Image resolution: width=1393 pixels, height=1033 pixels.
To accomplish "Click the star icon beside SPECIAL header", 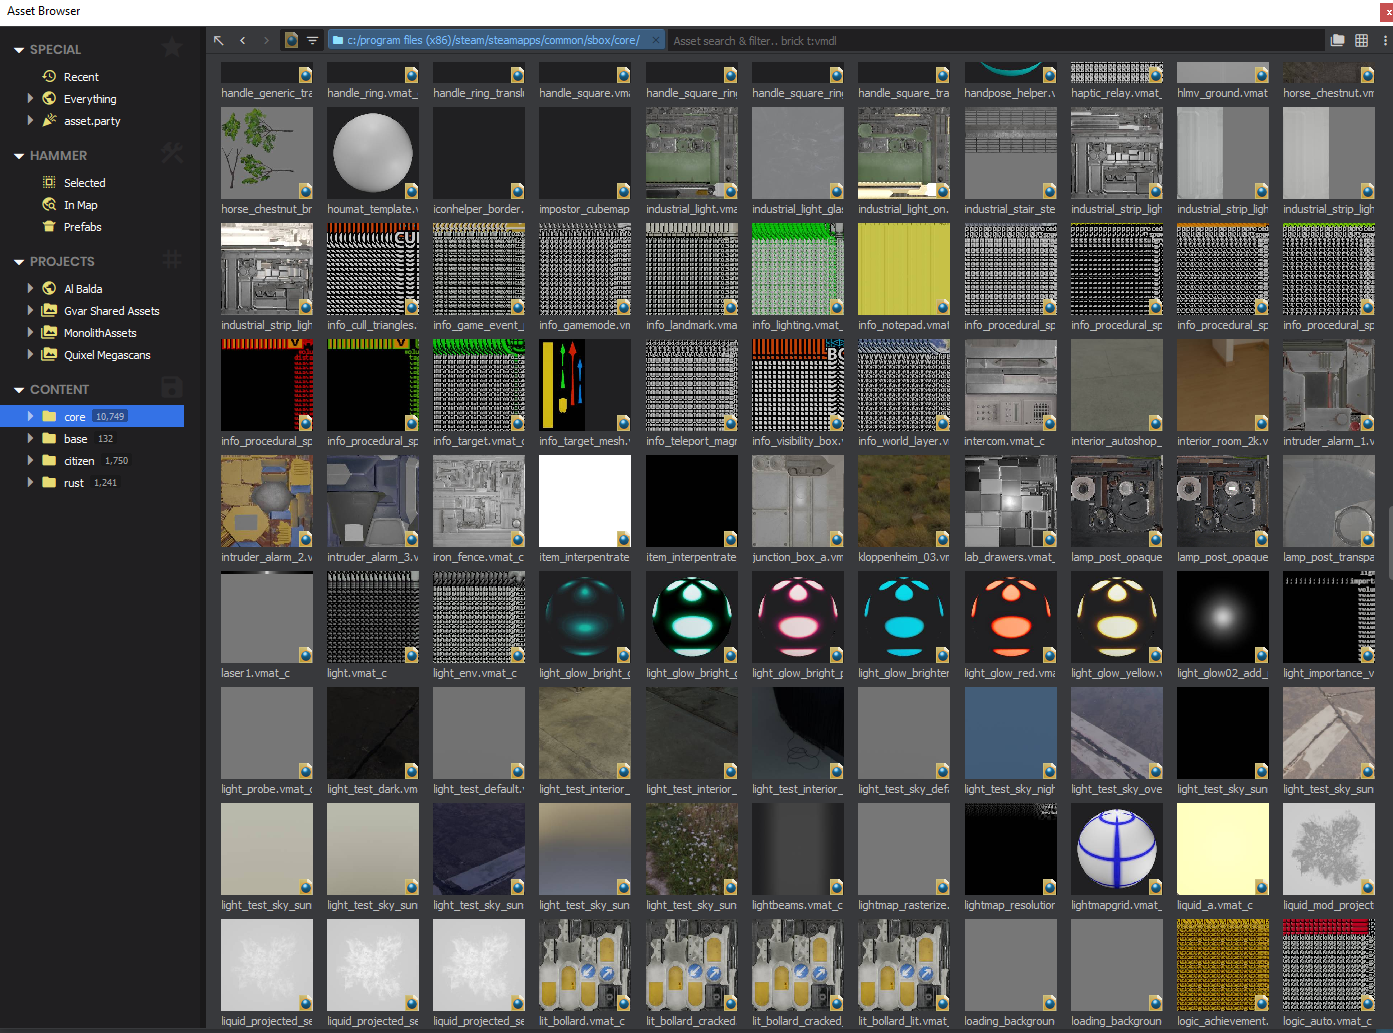I will [171, 47].
